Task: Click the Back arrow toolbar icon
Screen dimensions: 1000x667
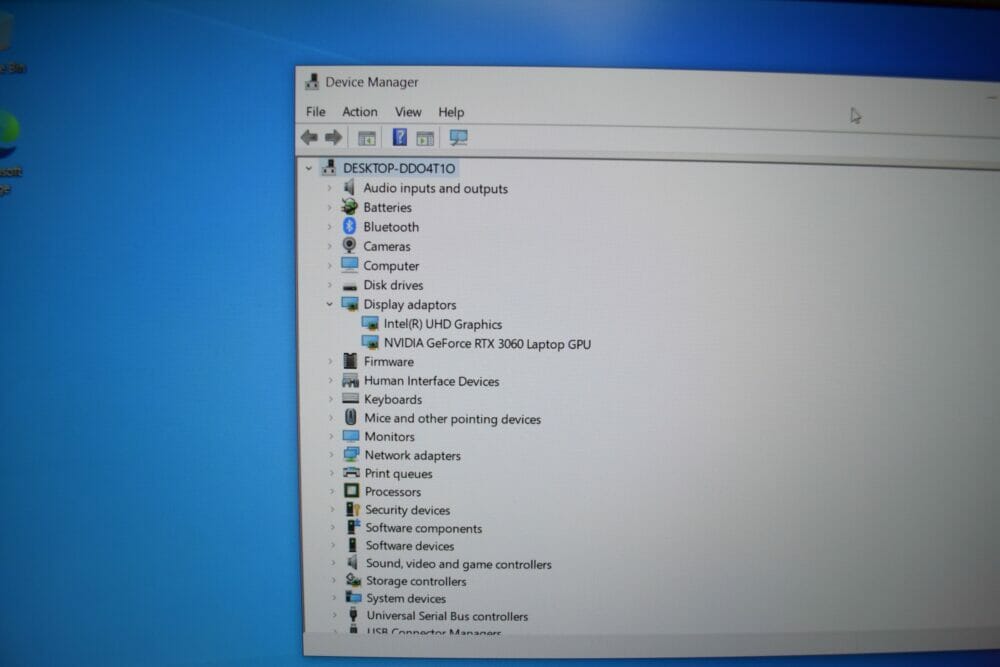Action: [309, 136]
